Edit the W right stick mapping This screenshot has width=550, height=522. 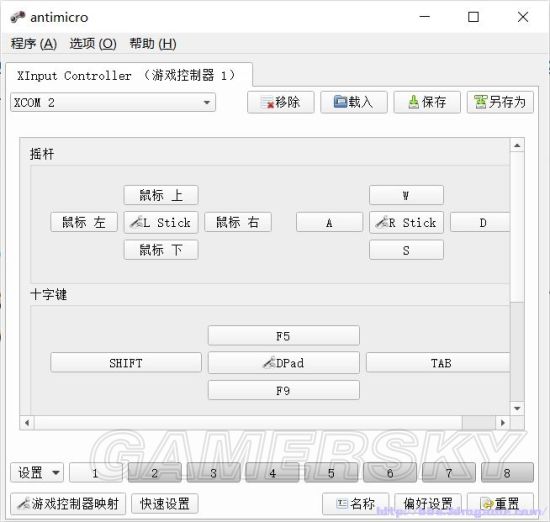pyautogui.click(x=406, y=195)
